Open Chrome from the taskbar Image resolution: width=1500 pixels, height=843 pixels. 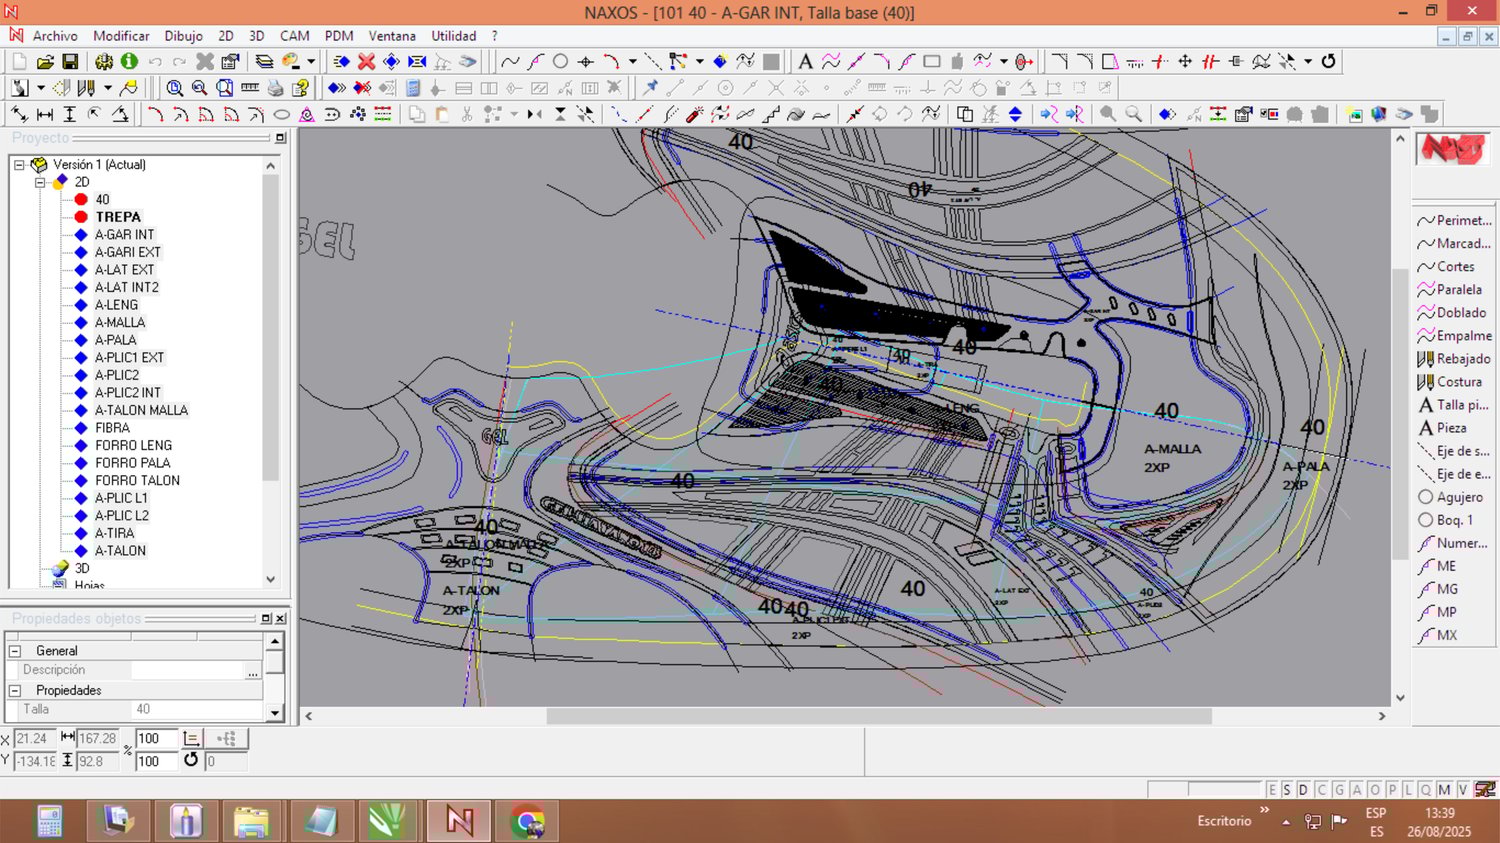coord(527,822)
